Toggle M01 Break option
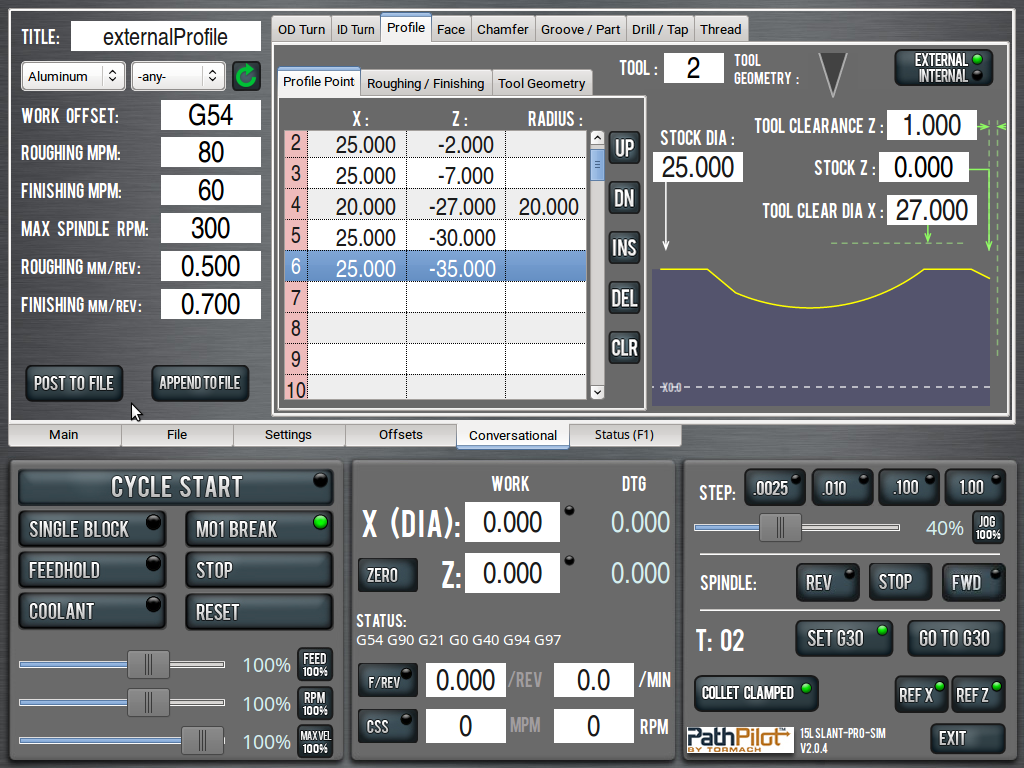This screenshot has width=1024, height=768. click(259, 528)
